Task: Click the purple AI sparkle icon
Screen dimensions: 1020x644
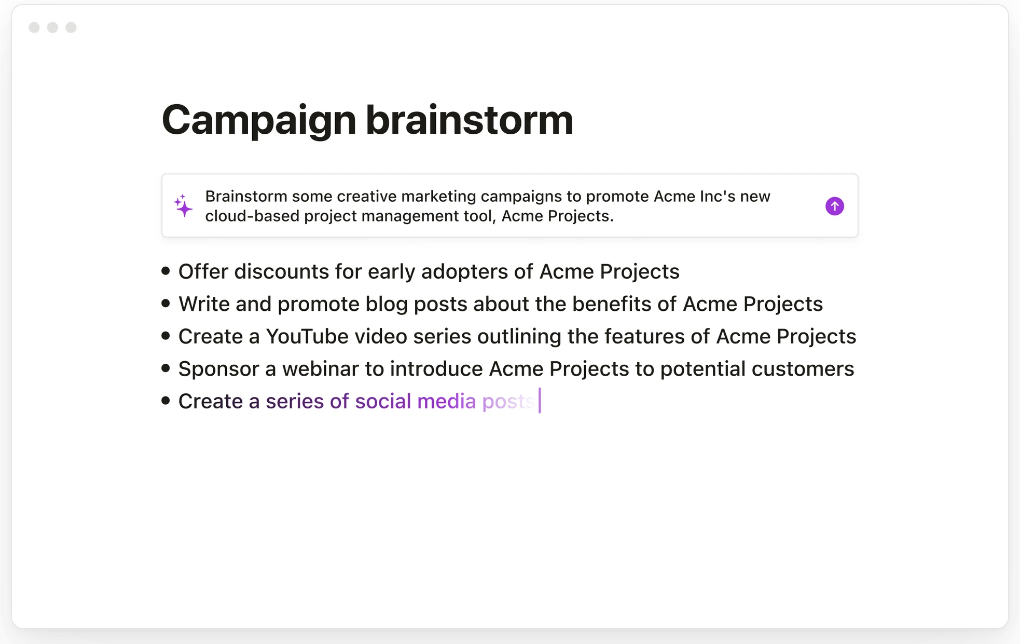Action: 183,206
